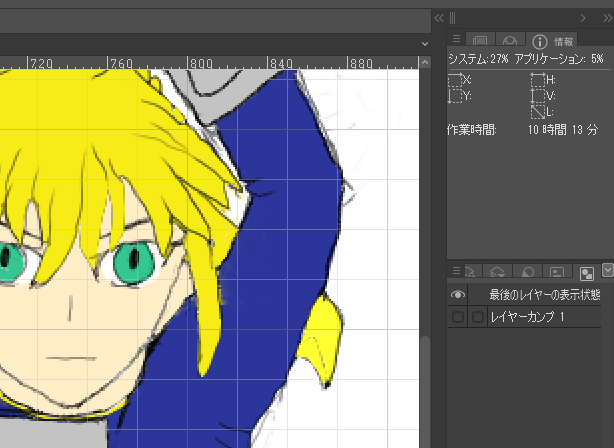
Task: Open the second tab icon in lower palette
Action: (x=503, y=271)
